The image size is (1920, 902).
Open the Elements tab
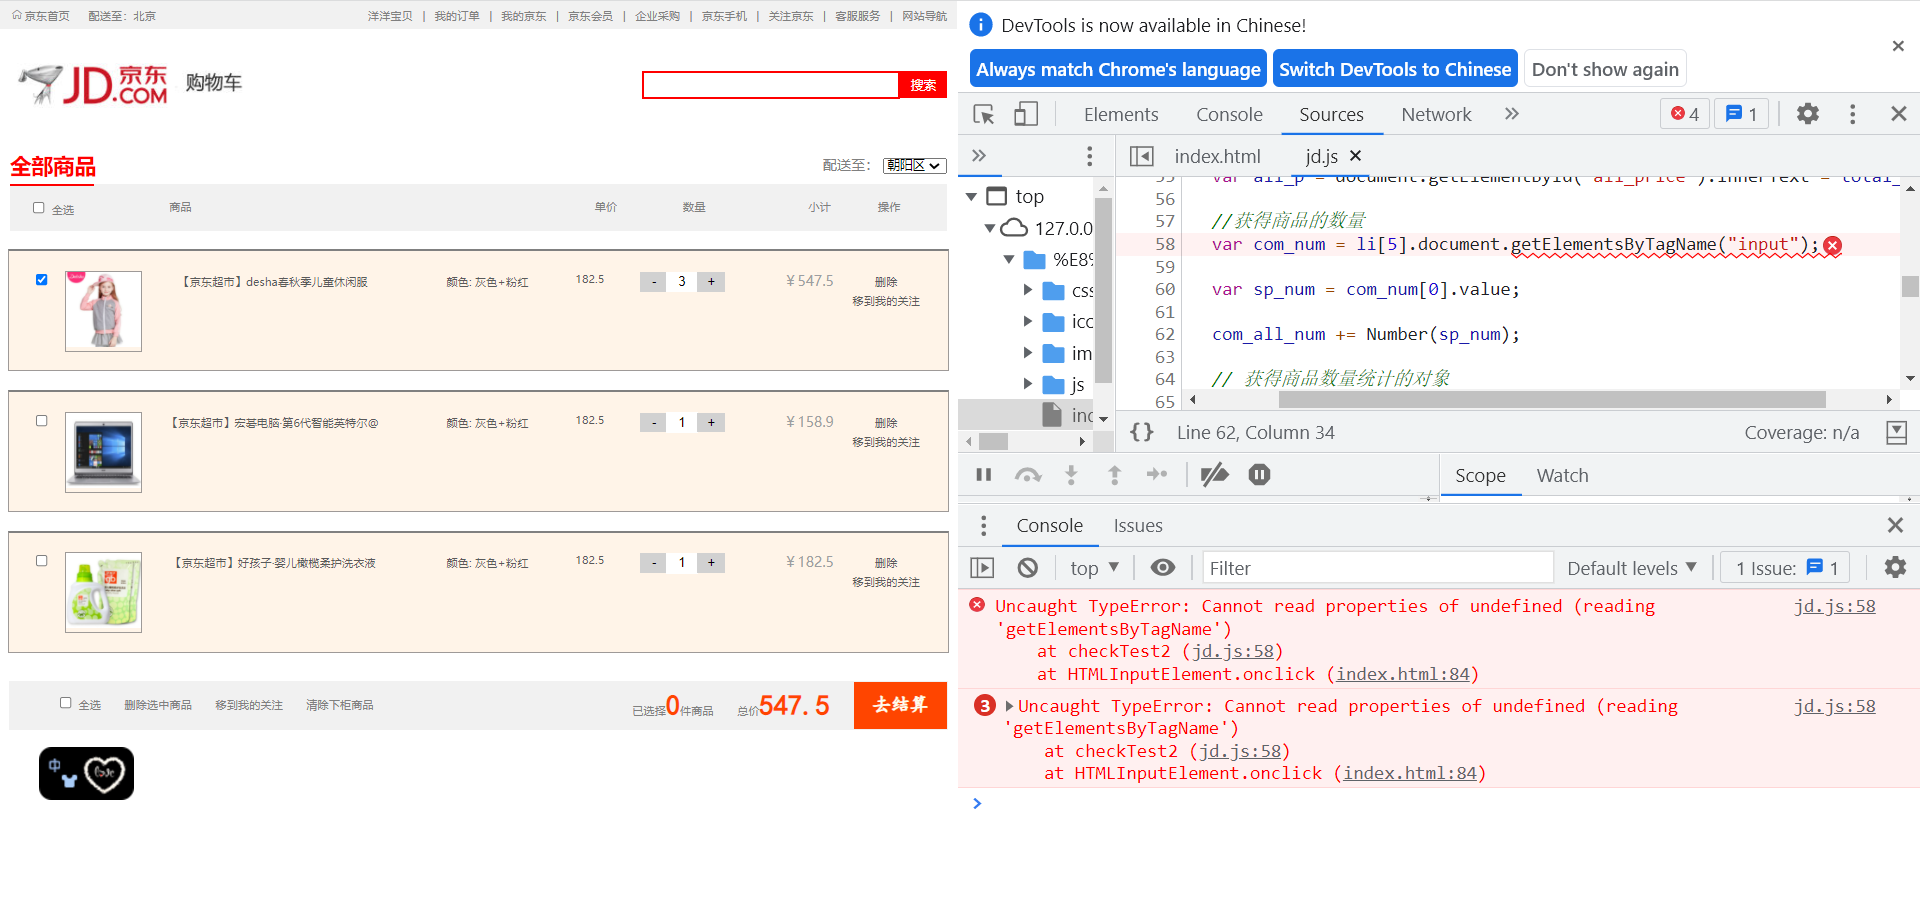[x=1121, y=114]
